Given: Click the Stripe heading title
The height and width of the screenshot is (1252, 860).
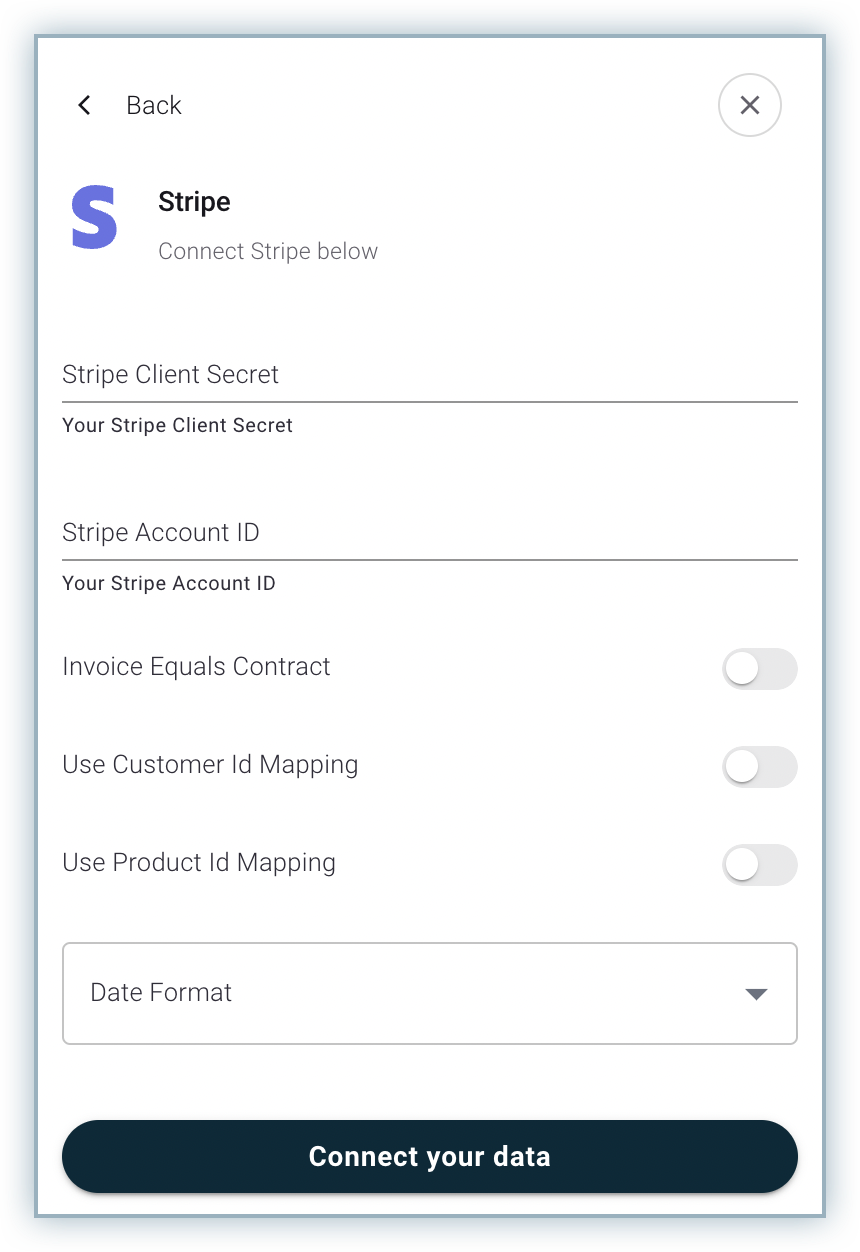Looking at the screenshot, I should coord(194,202).
